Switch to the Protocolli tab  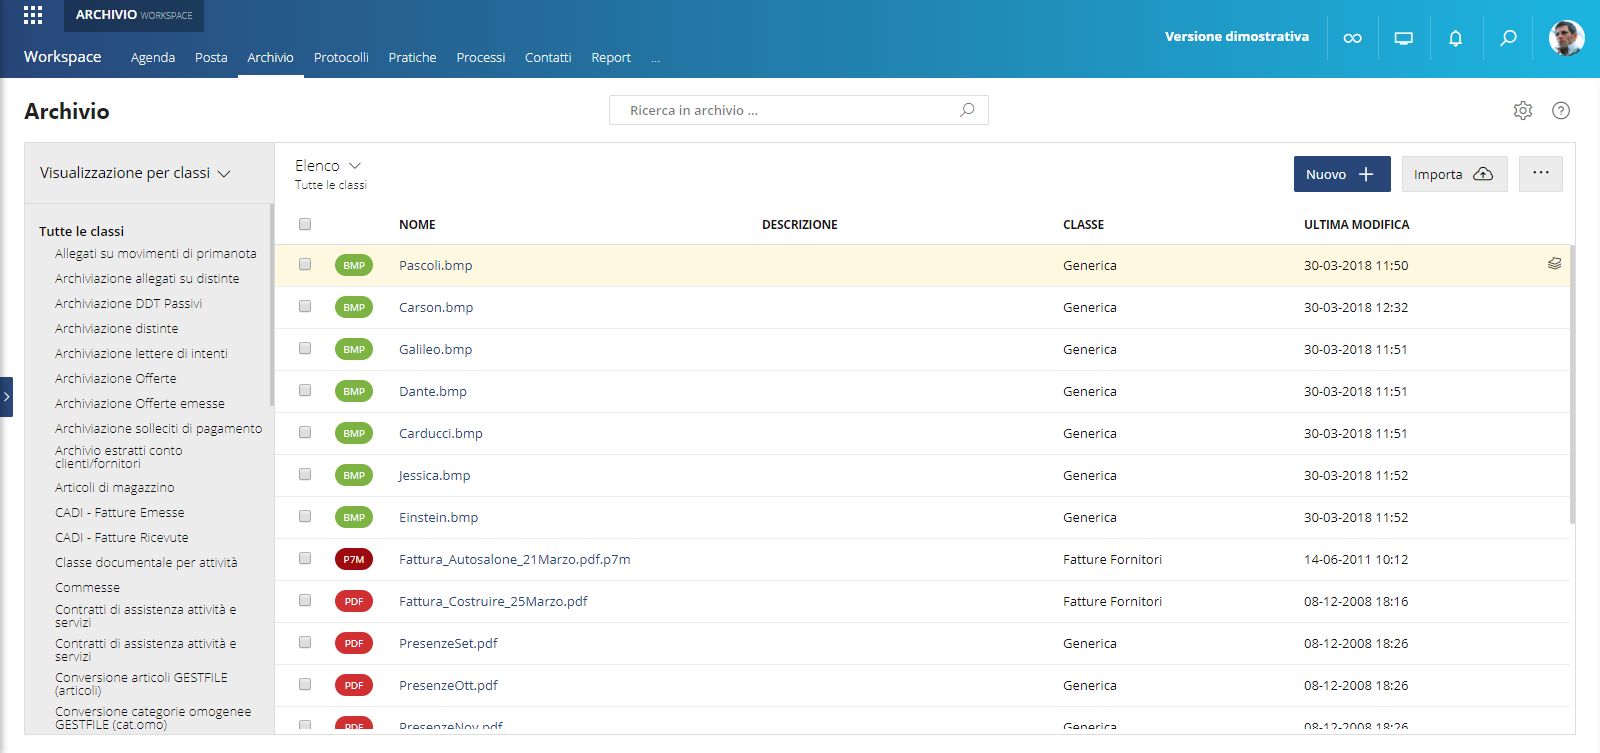(341, 58)
